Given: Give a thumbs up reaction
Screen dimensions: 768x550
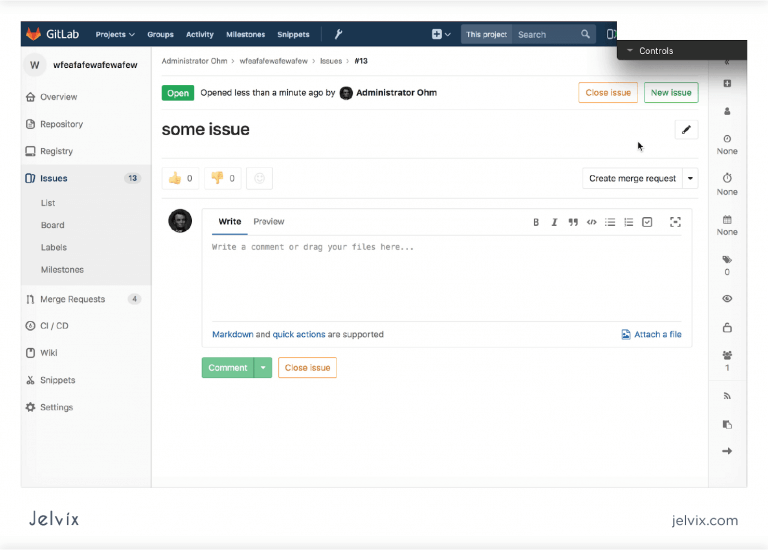Looking at the screenshot, I should click(x=180, y=178).
